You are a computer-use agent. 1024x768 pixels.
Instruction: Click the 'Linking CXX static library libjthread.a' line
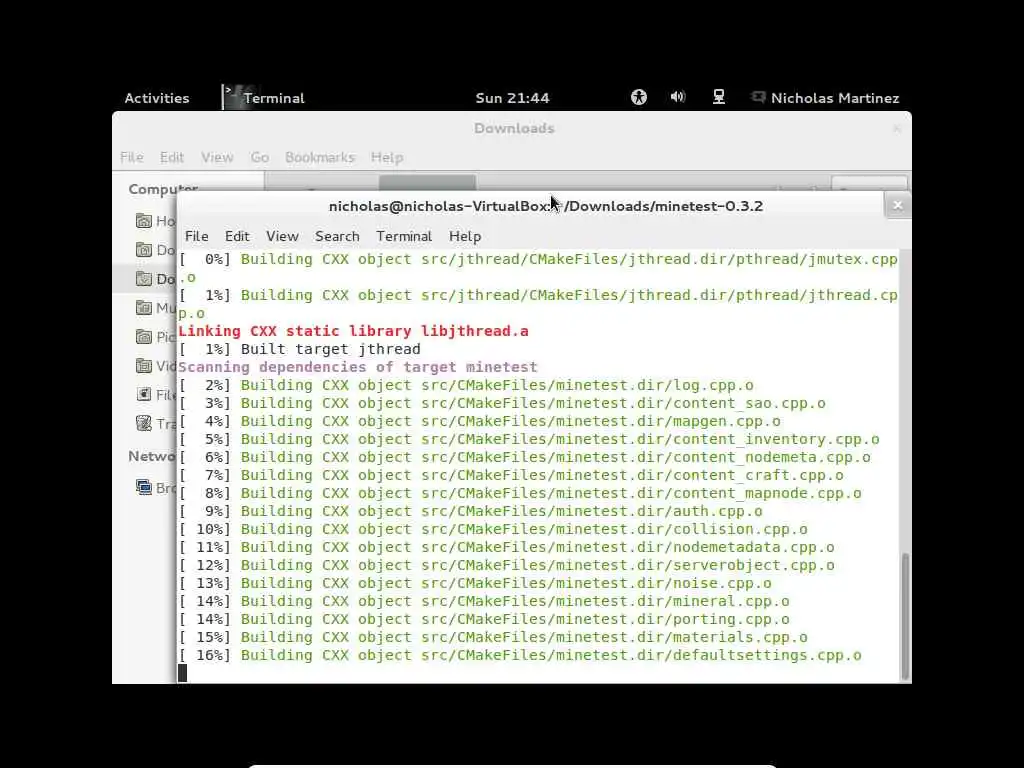tap(353, 331)
